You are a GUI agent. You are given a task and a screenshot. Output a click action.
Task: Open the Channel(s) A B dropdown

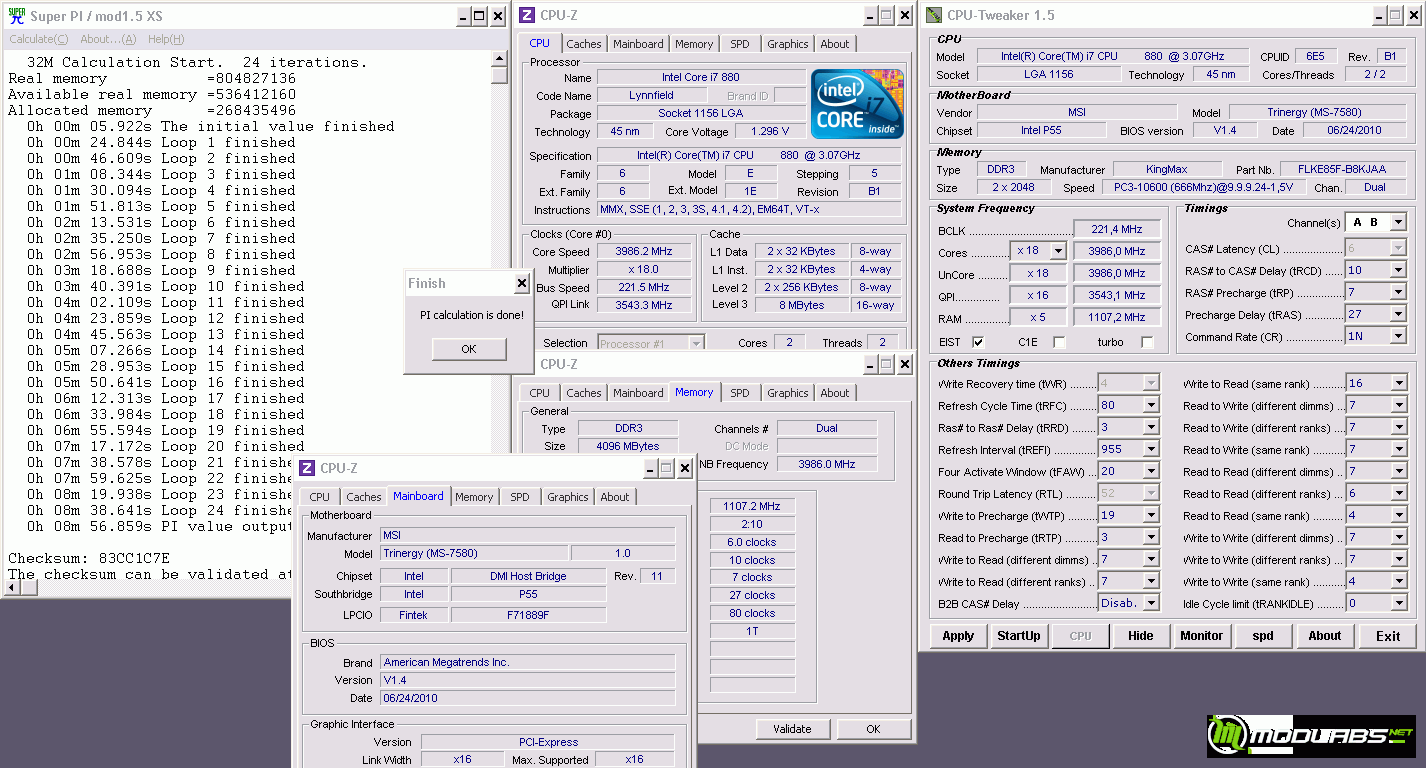(x=1398, y=222)
